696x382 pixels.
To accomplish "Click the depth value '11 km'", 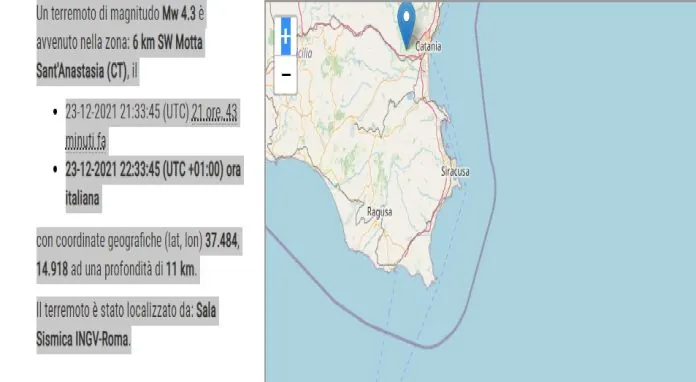I will [180, 269].
